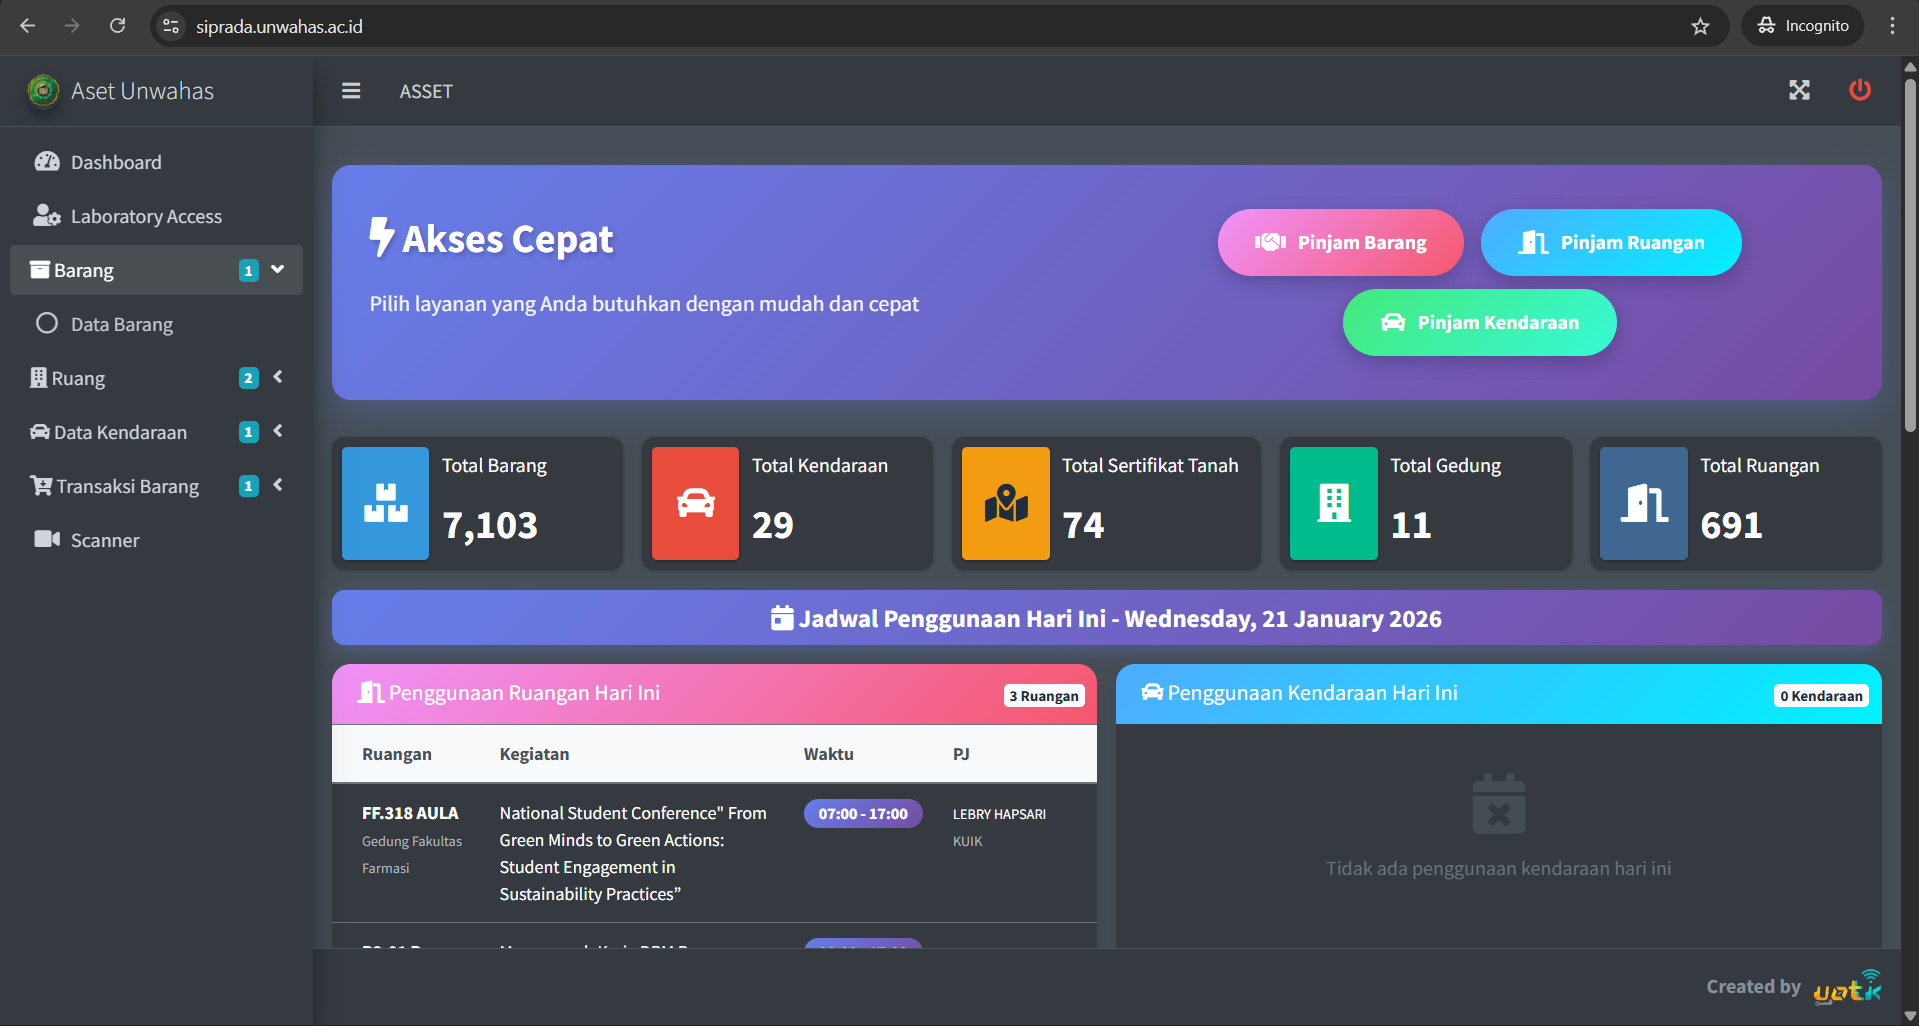The width and height of the screenshot is (1919, 1026).
Task: Click the Pinjam Kendaraan button
Action: [x=1478, y=322]
